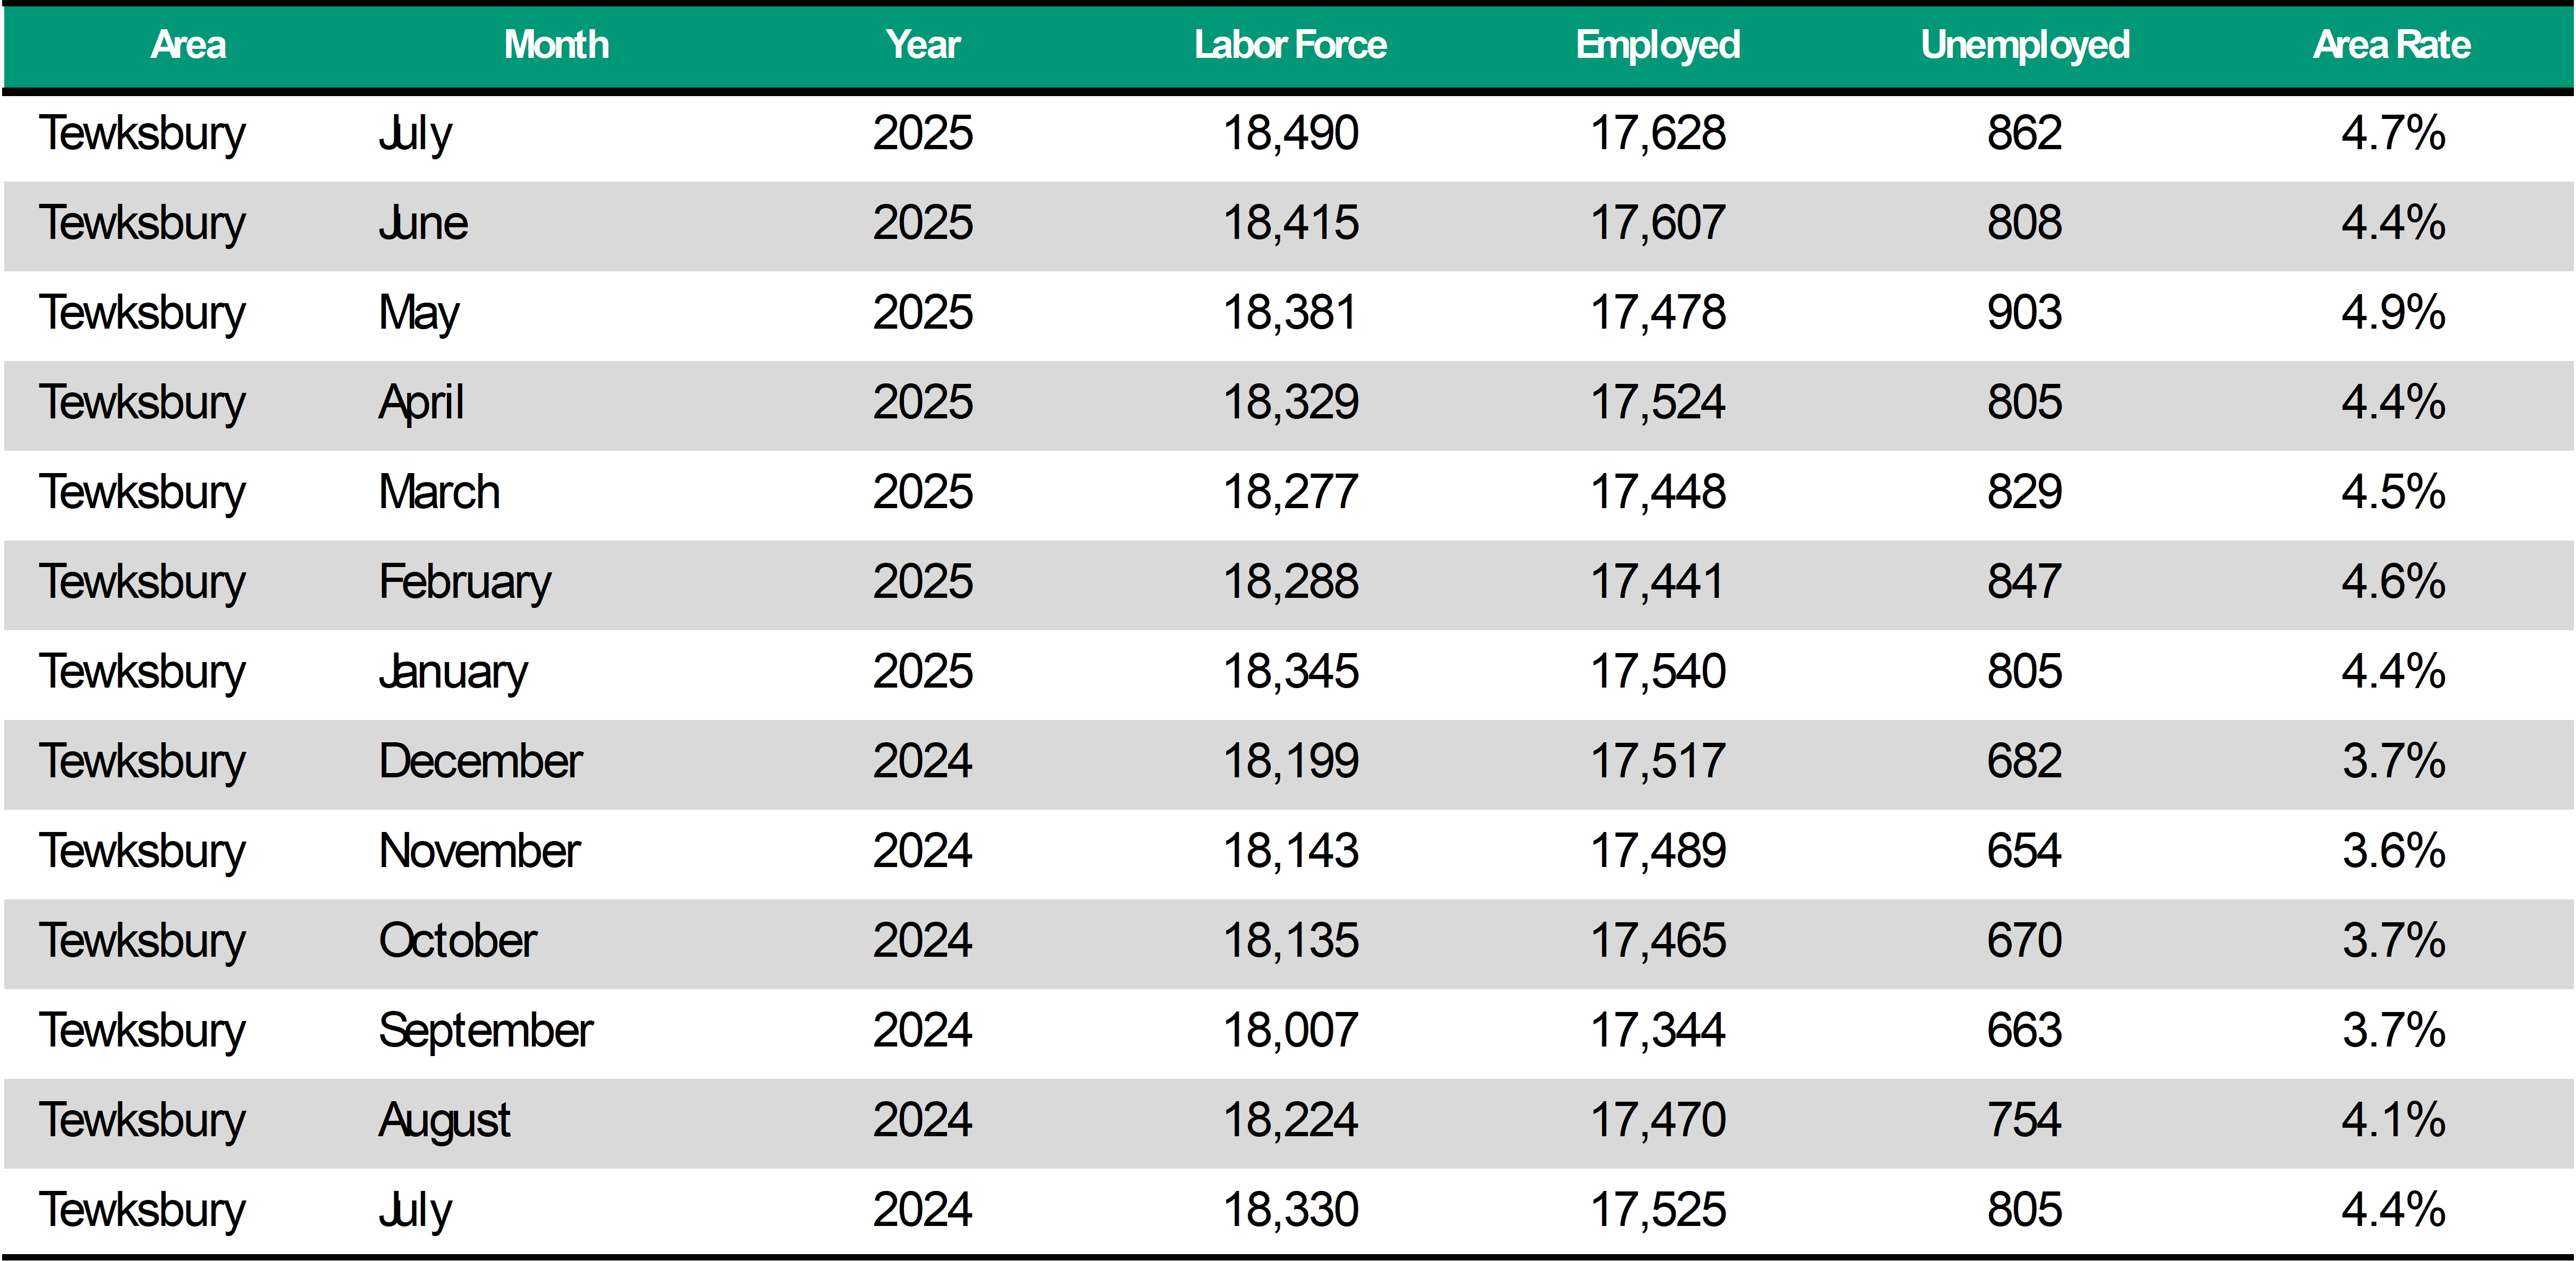Select the October month cell
Viewport: 2576px width, 1261px height.
click(458, 941)
